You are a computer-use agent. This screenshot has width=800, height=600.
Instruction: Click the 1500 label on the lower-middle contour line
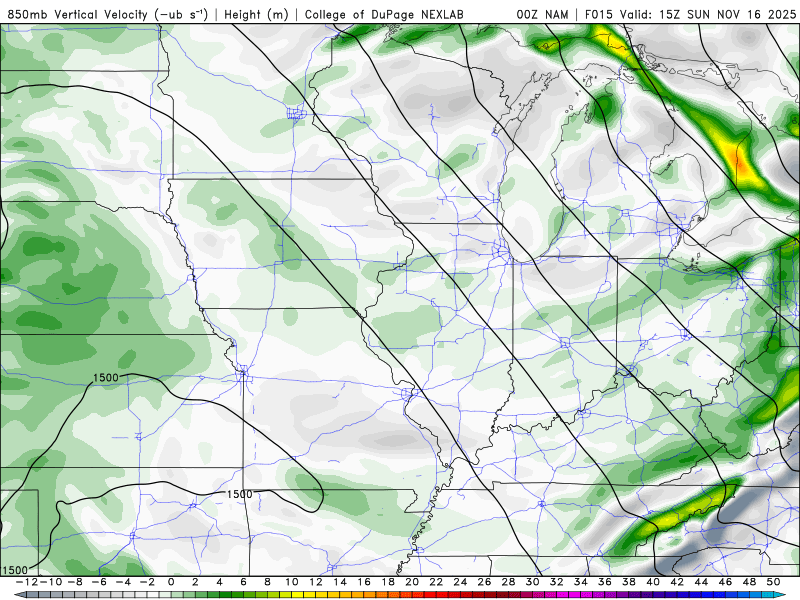click(239, 494)
